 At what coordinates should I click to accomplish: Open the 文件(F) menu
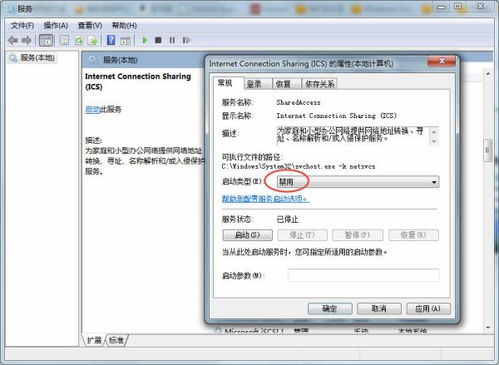[23, 26]
